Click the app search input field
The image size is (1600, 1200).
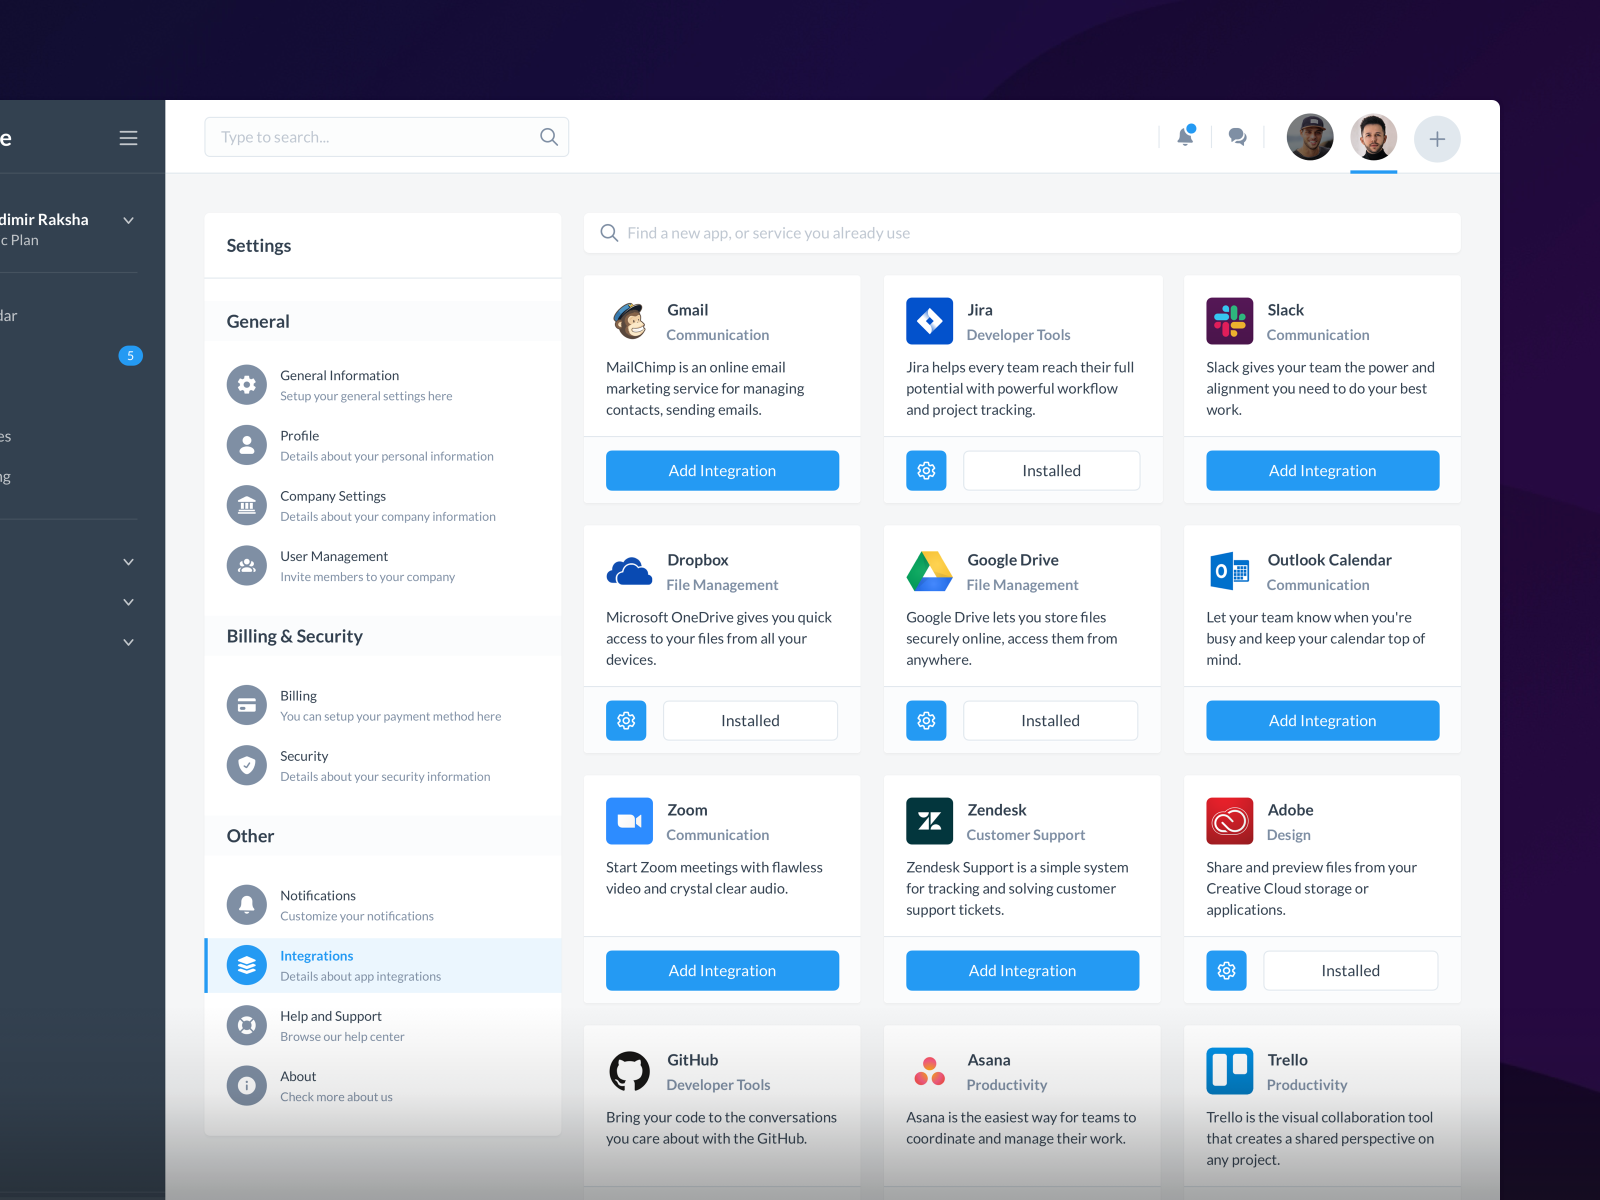1022,233
